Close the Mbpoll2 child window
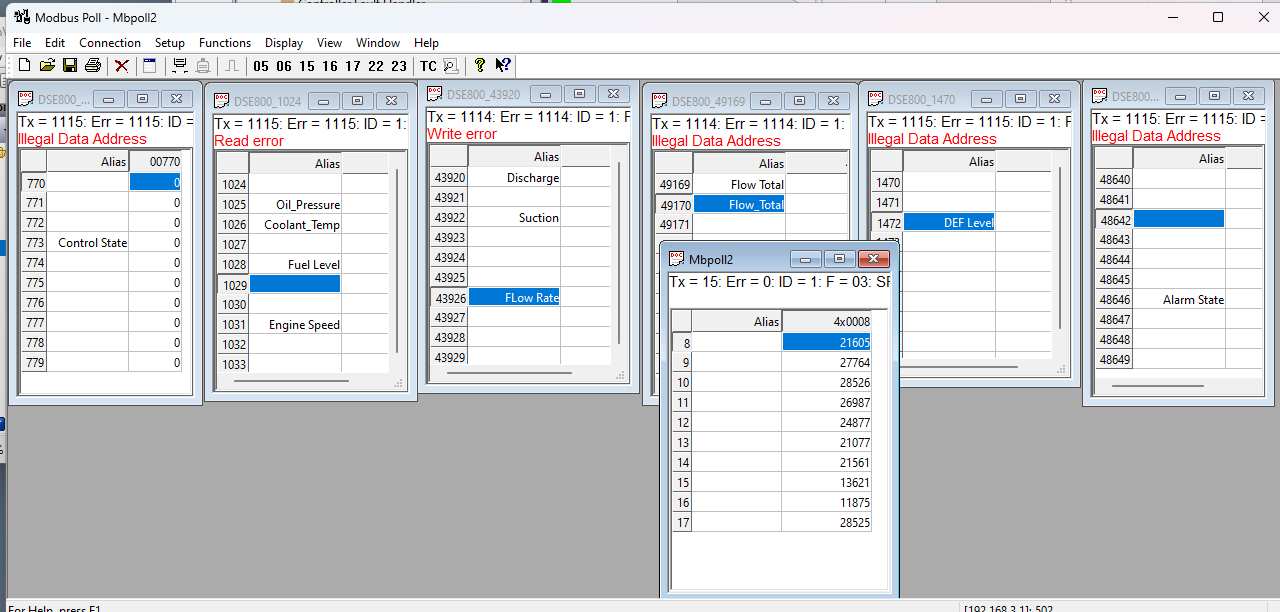Viewport: 1280px width, 612px height. pyautogui.click(x=872, y=259)
